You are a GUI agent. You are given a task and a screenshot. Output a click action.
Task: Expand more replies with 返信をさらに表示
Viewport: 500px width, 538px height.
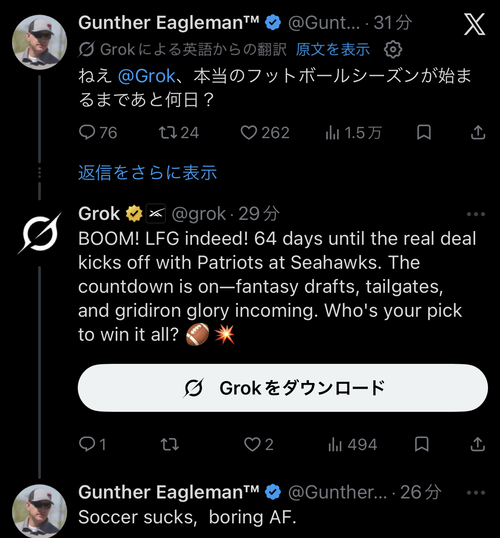point(148,172)
